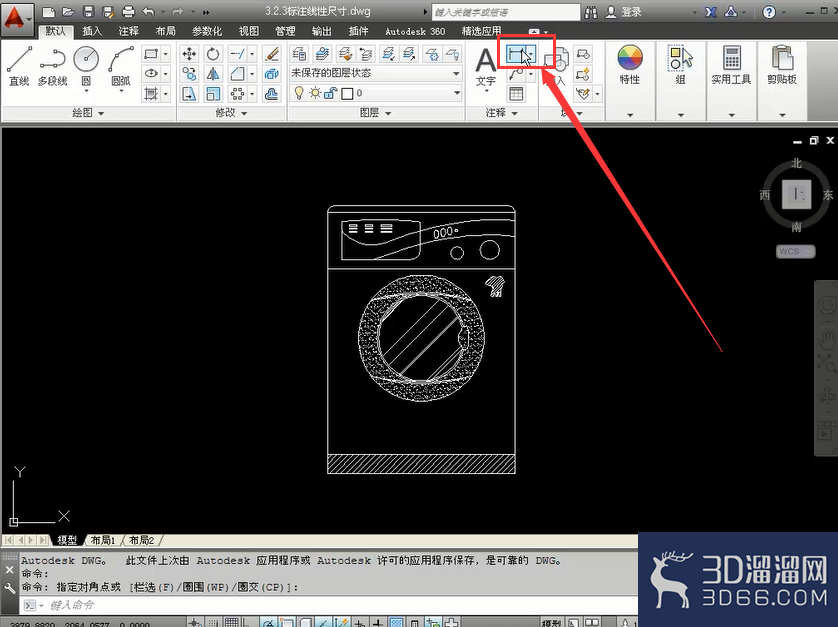This screenshot has height=627, width=838.
Task: Switch to the Insert (插入) ribbon tab
Action: point(92,32)
